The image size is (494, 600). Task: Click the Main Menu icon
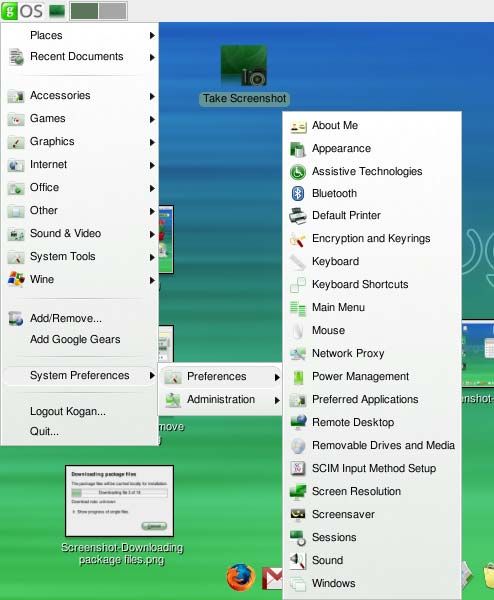point(298,308)
